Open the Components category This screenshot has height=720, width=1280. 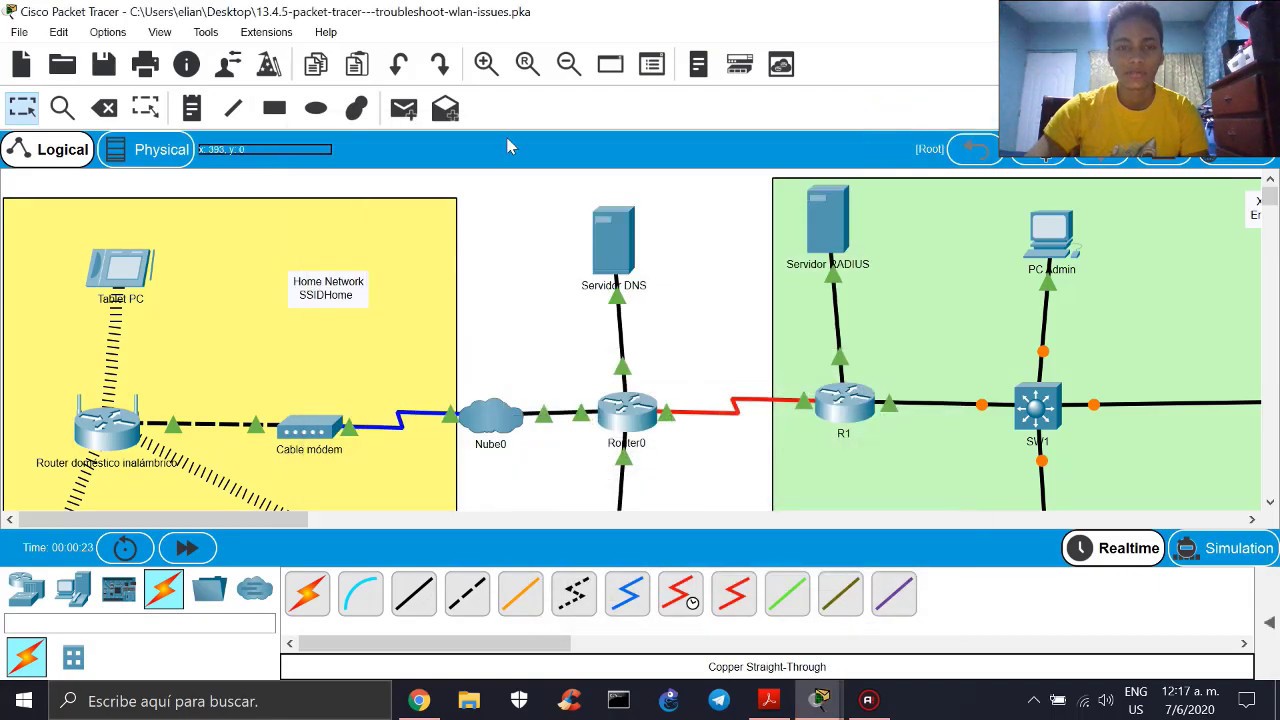[118, 589]
